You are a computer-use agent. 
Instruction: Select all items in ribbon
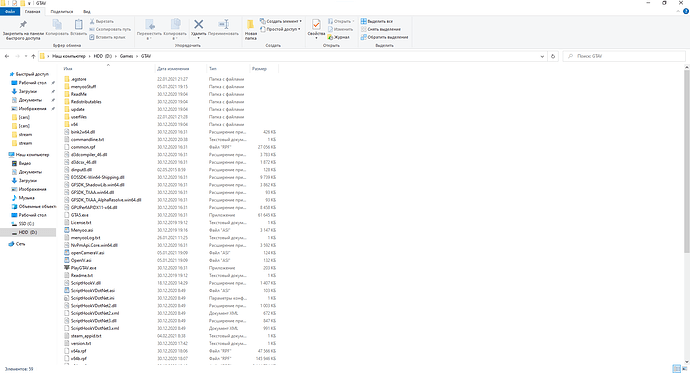(x=377, y=21)
